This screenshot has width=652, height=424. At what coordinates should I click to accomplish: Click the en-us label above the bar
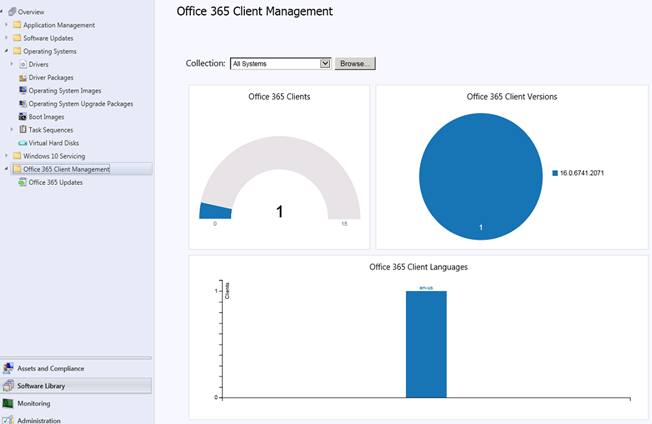coord(426,288)
